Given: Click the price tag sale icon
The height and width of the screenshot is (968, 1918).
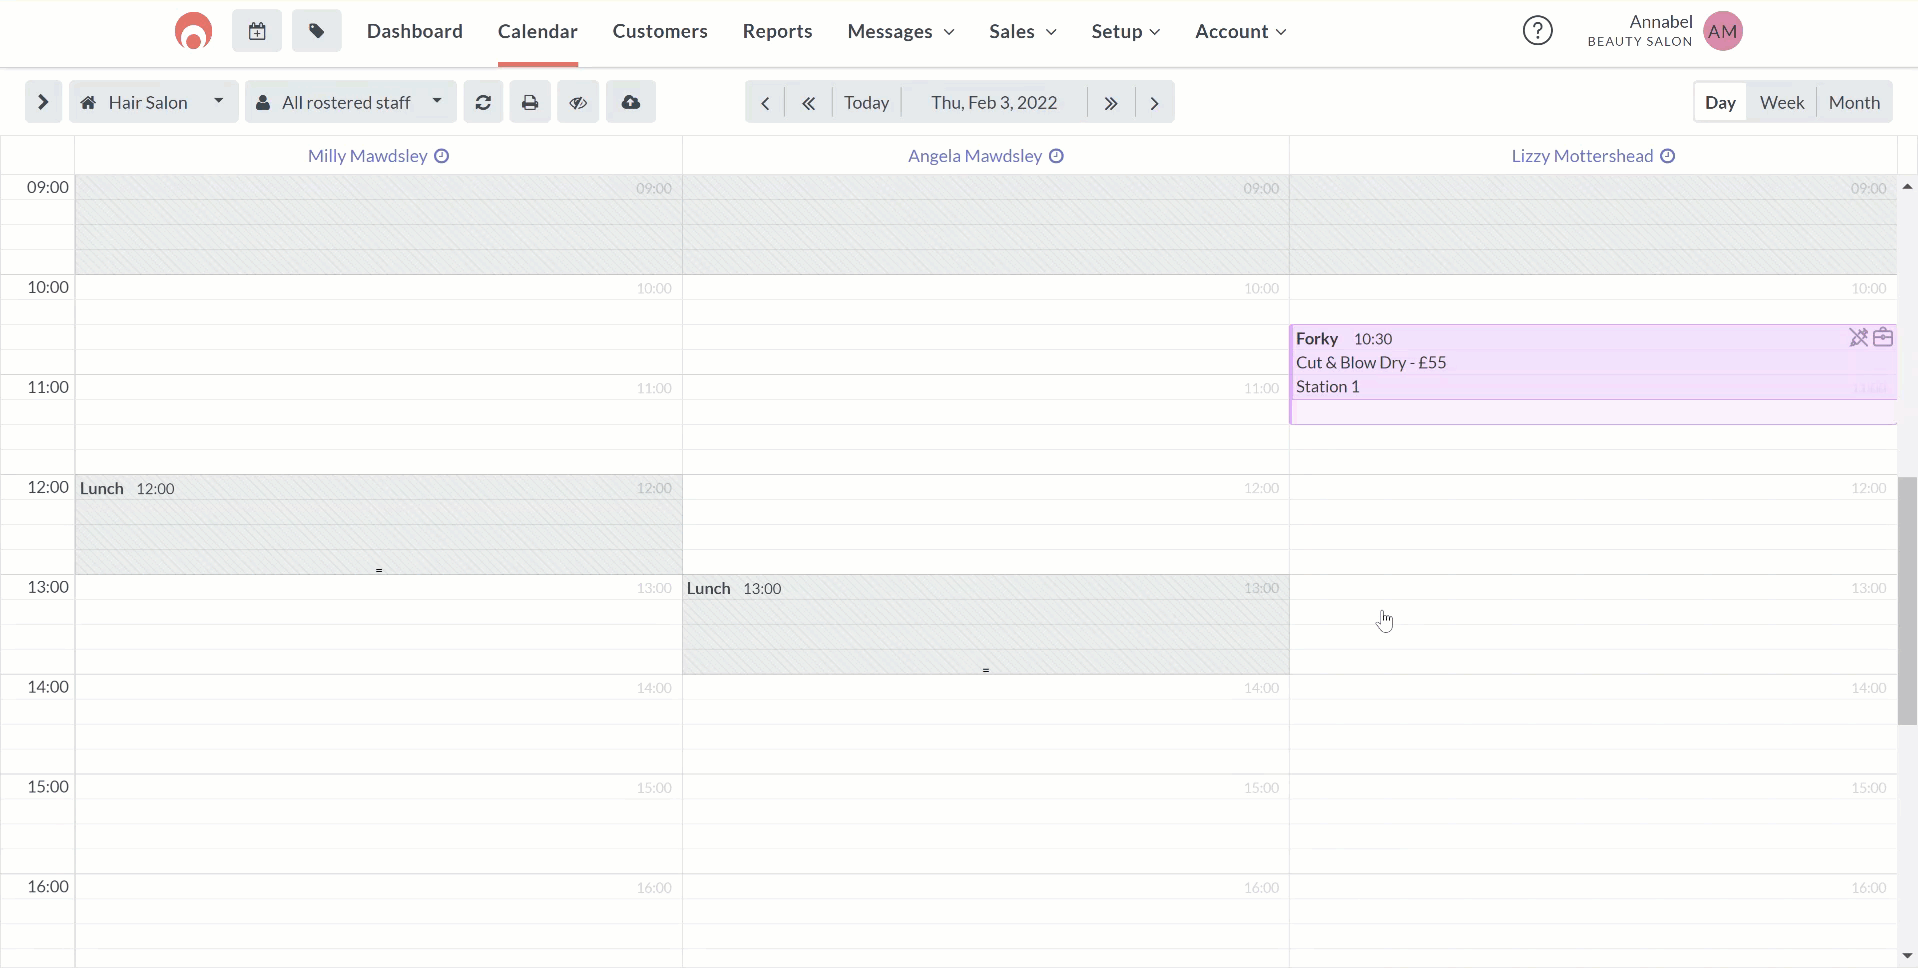Looking at the screenshot, I should coord(317,32).
